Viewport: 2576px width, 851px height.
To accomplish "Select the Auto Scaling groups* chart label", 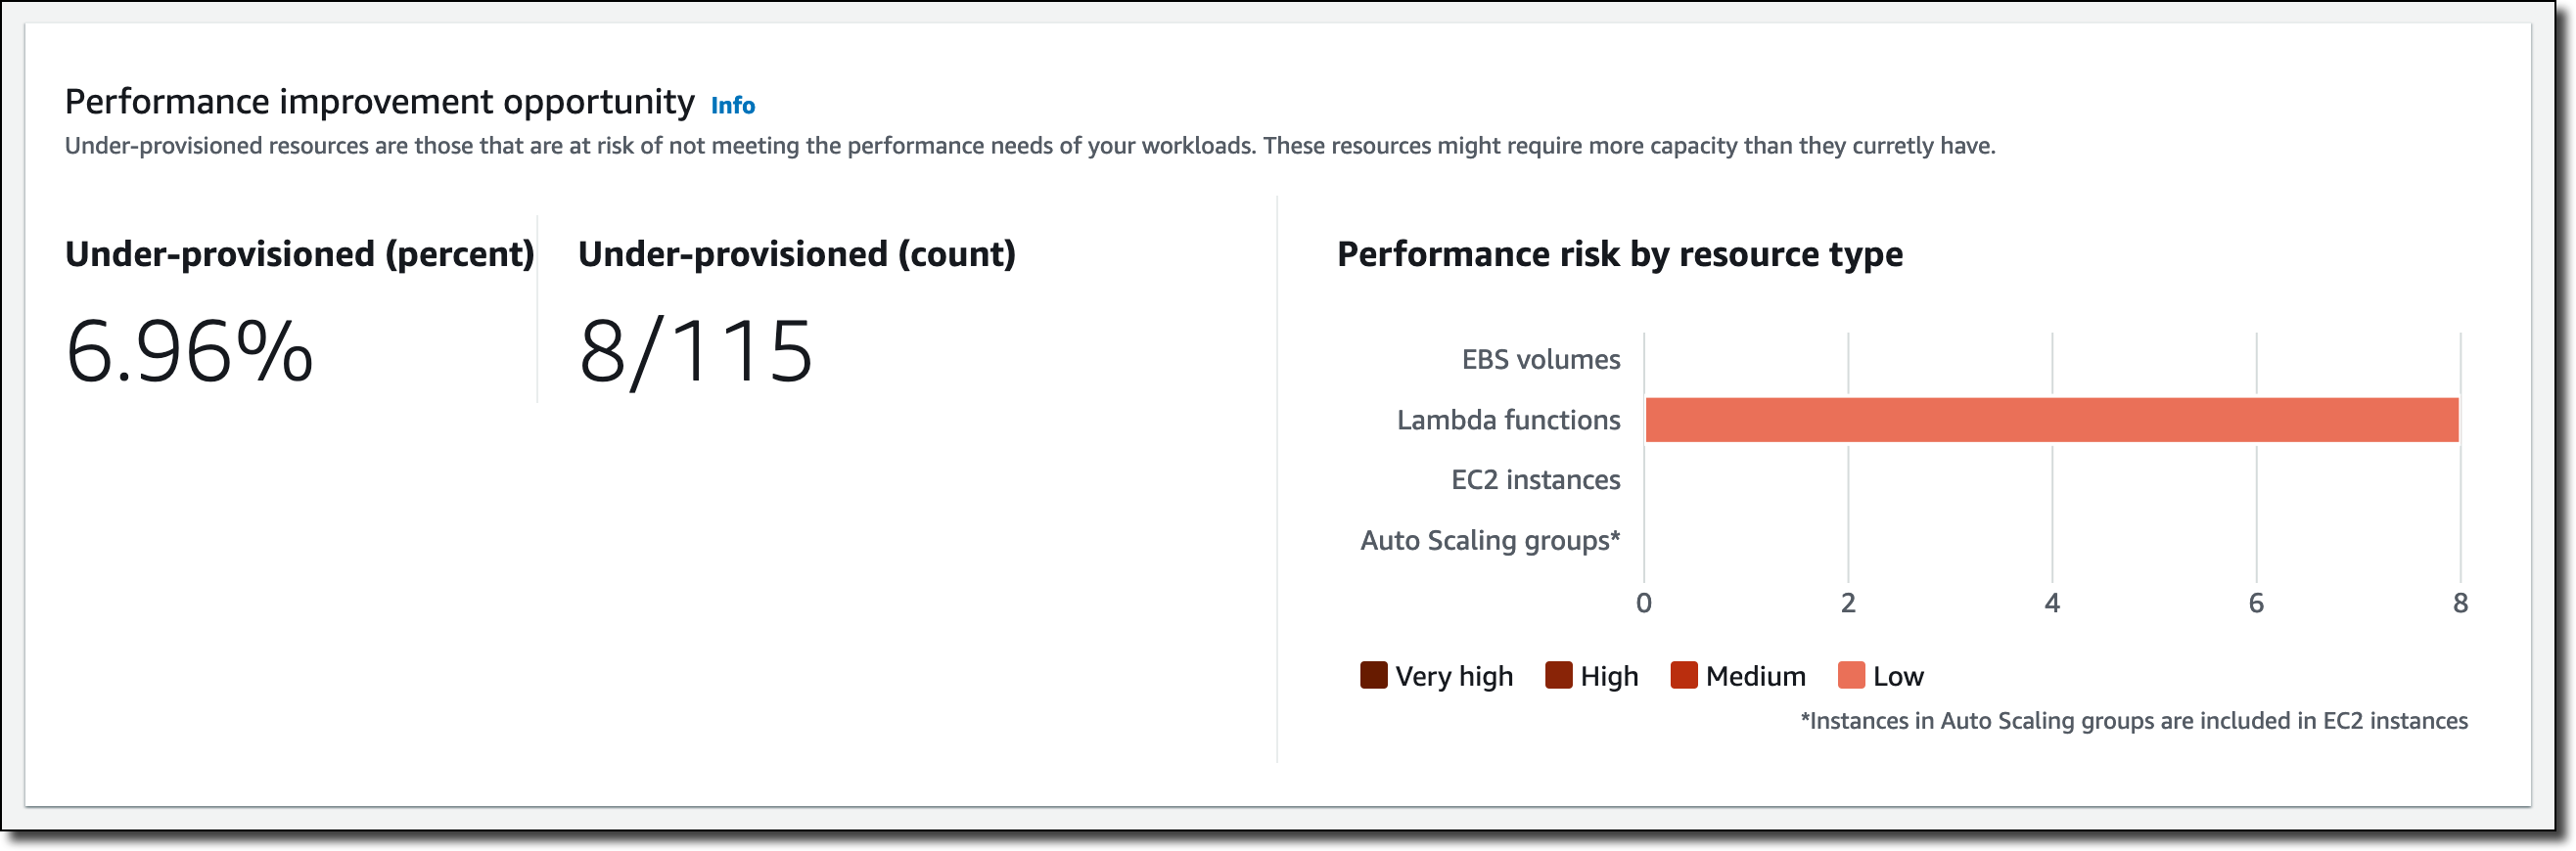I will (x=1490, y=540).
